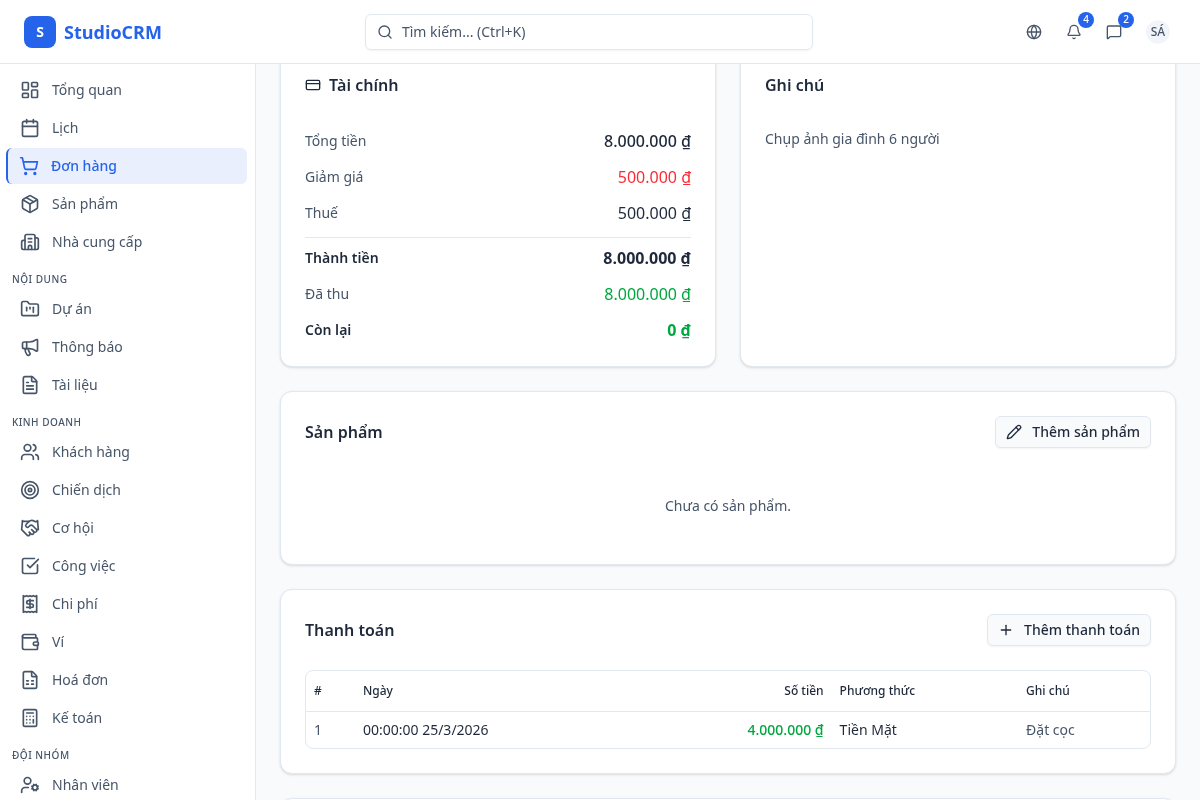Open Khách hàng menu item

[x=91, y=452]
